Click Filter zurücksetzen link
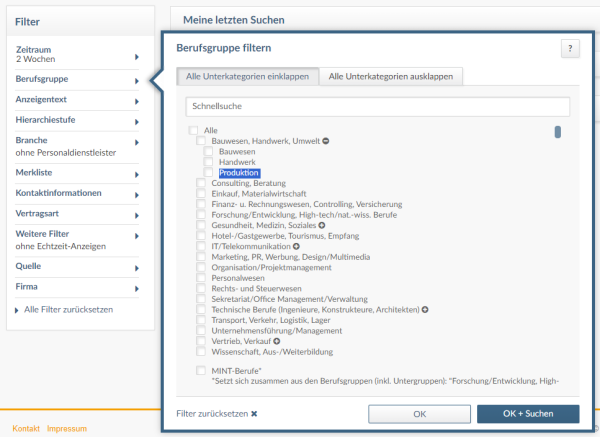The height and width of the screenshot is (437, 600). tap(212, 414)
